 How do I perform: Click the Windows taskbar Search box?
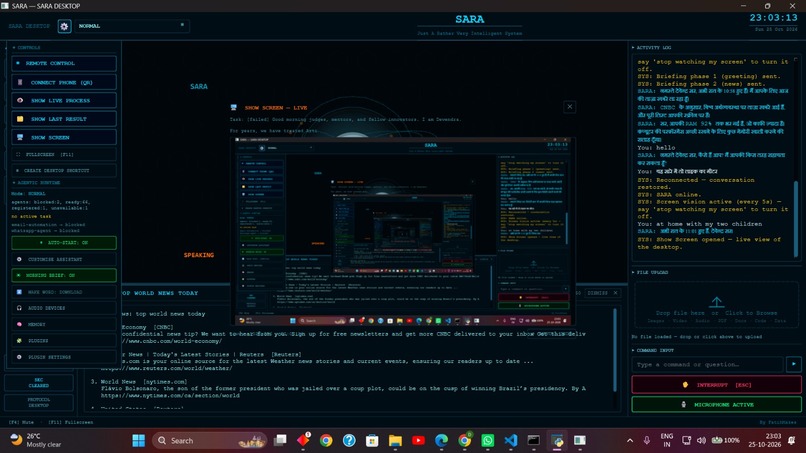pos(210,441)
